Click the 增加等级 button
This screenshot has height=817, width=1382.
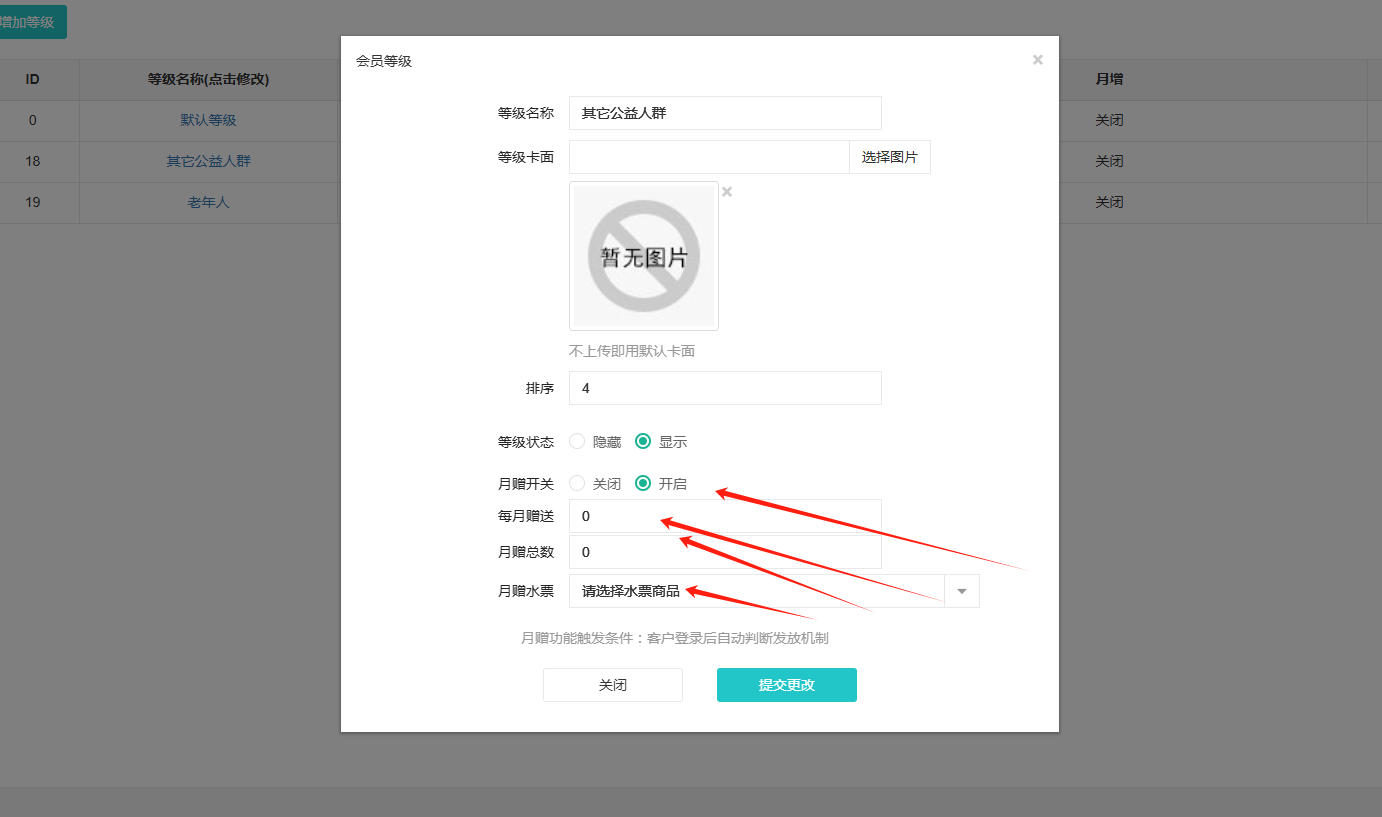(28, 22)
